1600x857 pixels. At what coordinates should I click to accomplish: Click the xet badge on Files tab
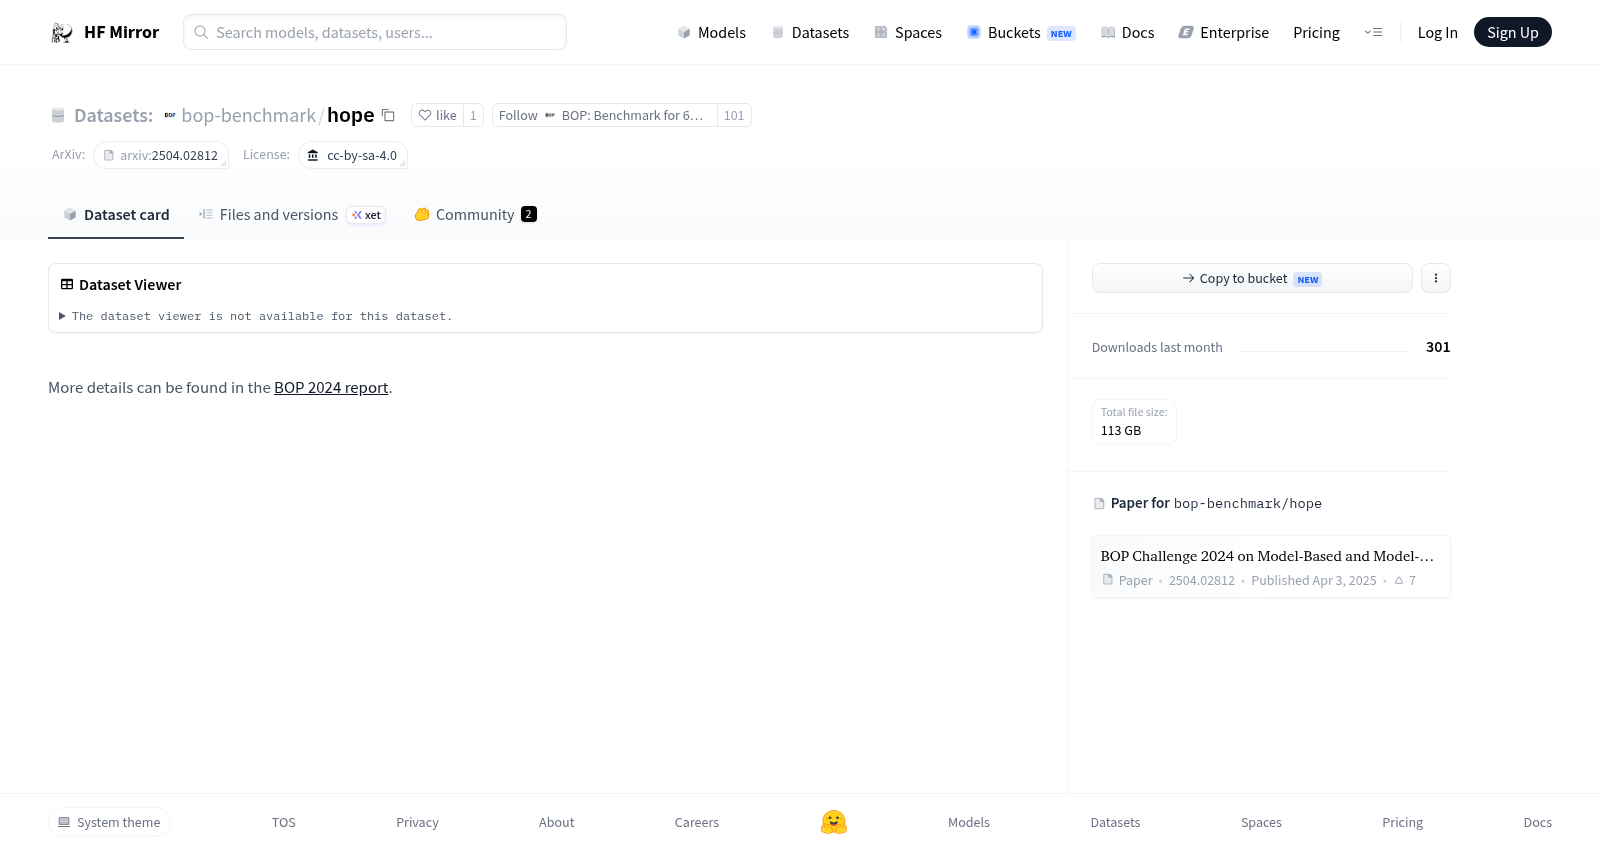(x=366, y=215)
